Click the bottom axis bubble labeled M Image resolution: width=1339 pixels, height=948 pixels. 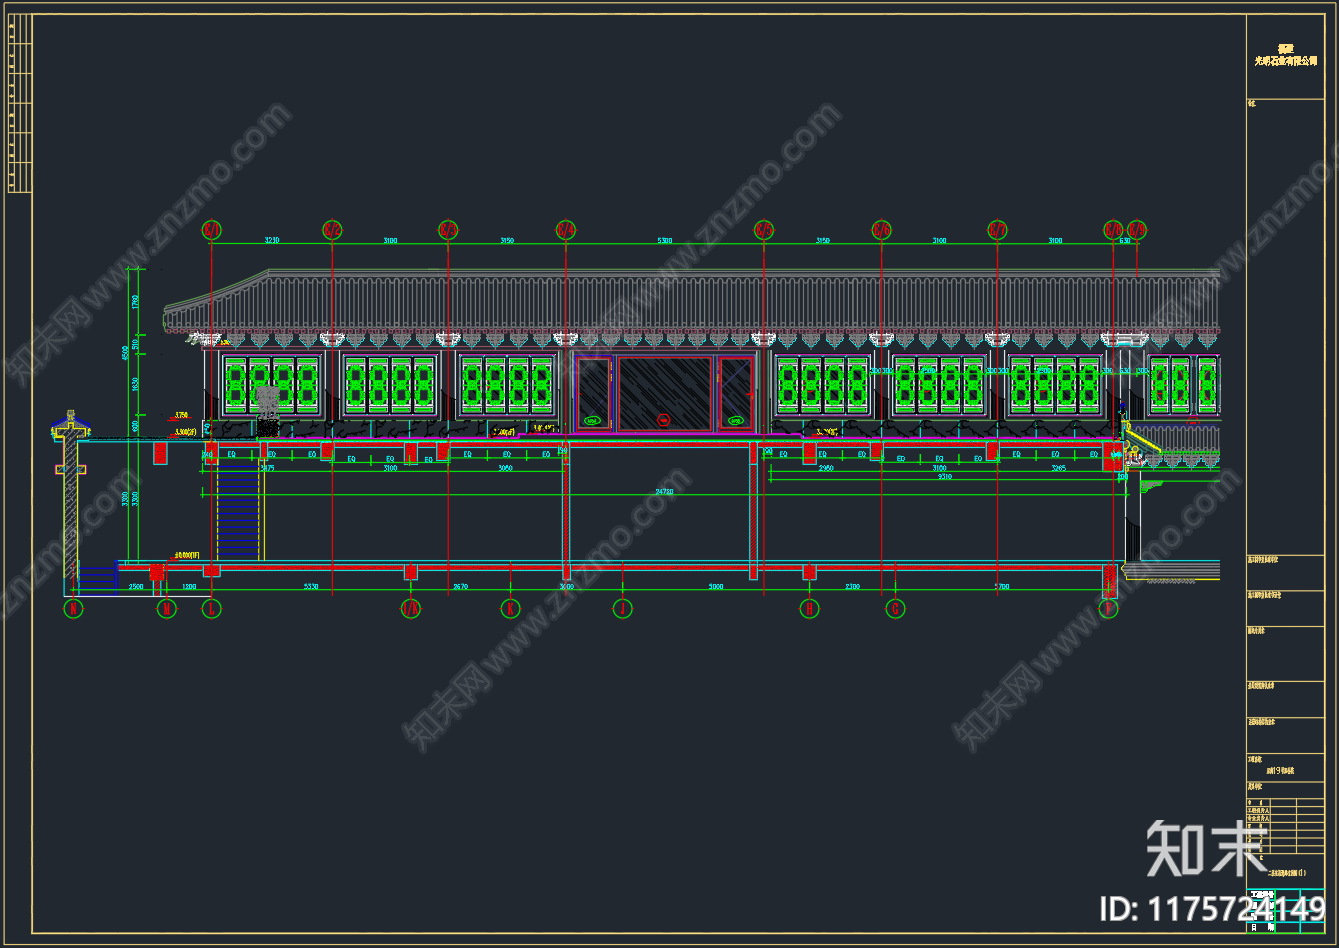167,608
